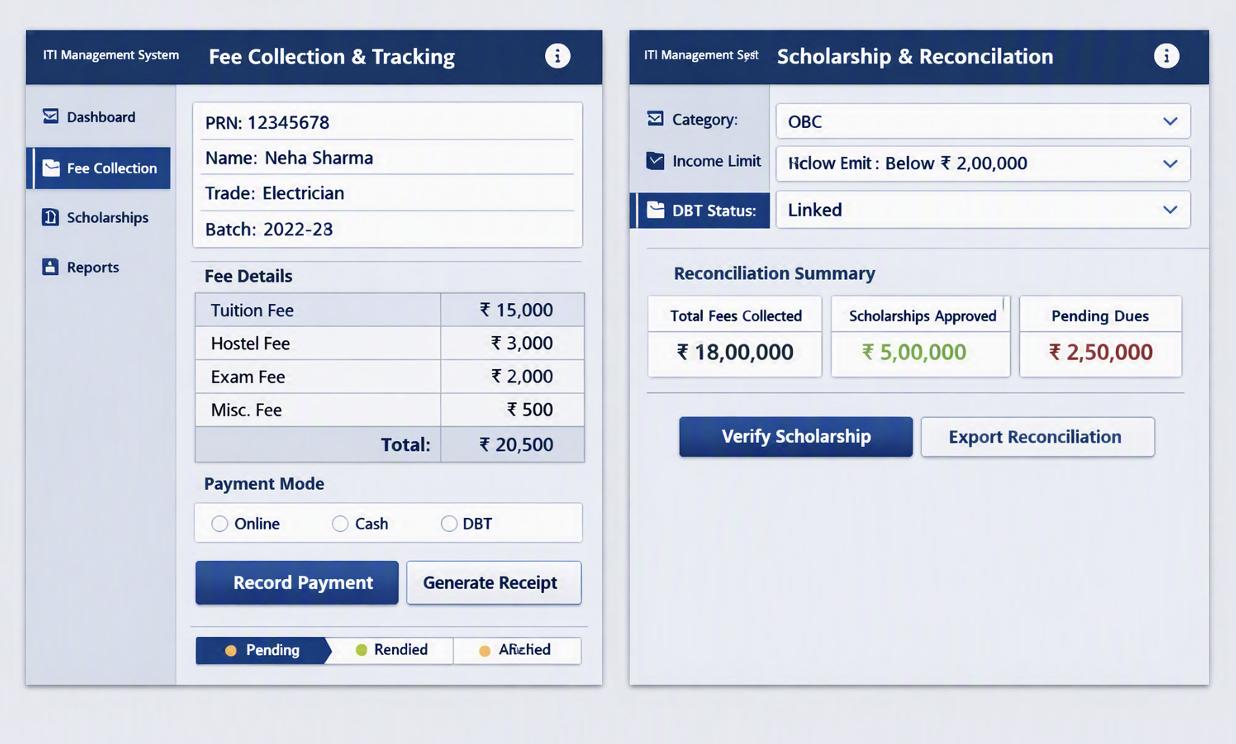
Task: Click the PRN: 12345678 field
Action: tap(388, 122)
